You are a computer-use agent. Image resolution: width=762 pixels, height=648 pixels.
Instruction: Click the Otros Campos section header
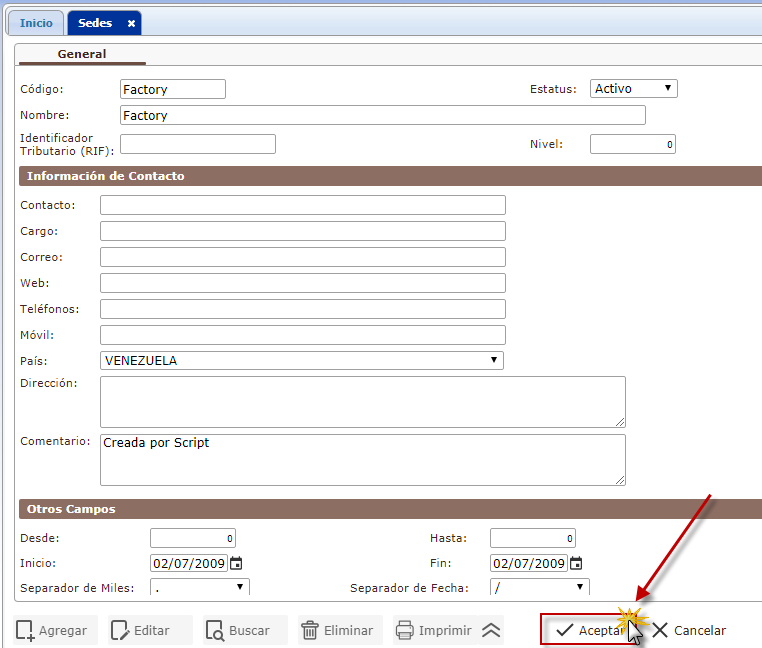click(390, 509)
